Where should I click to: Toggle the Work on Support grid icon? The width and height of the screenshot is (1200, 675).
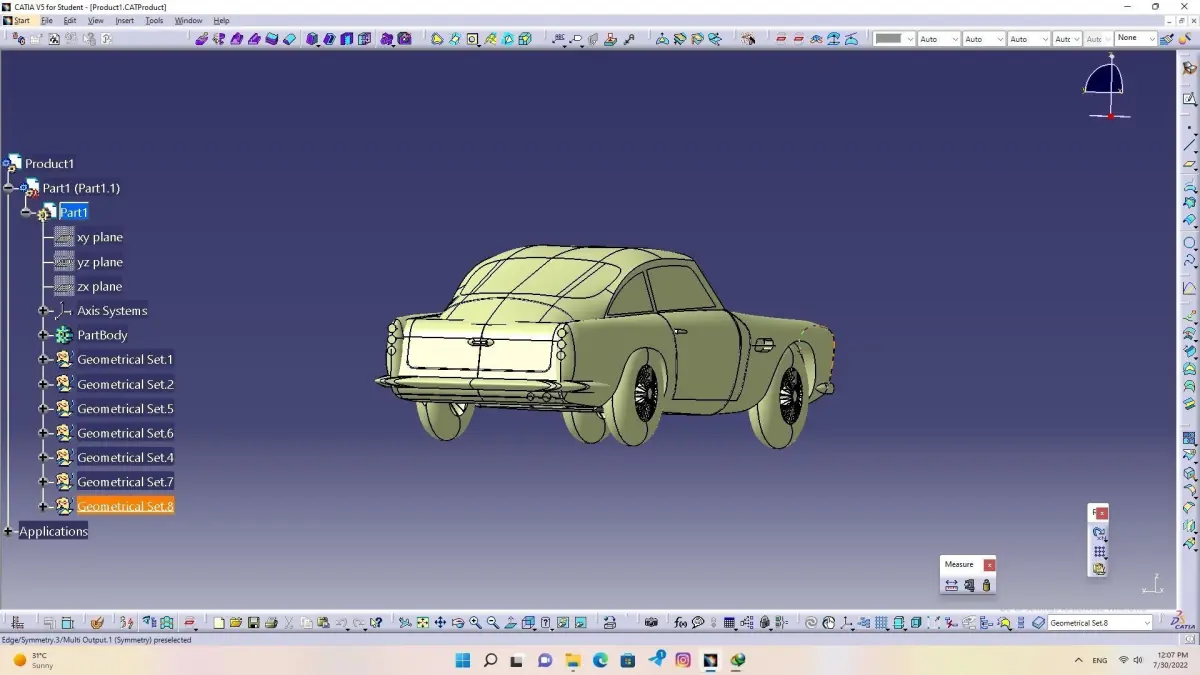[881, 622]
